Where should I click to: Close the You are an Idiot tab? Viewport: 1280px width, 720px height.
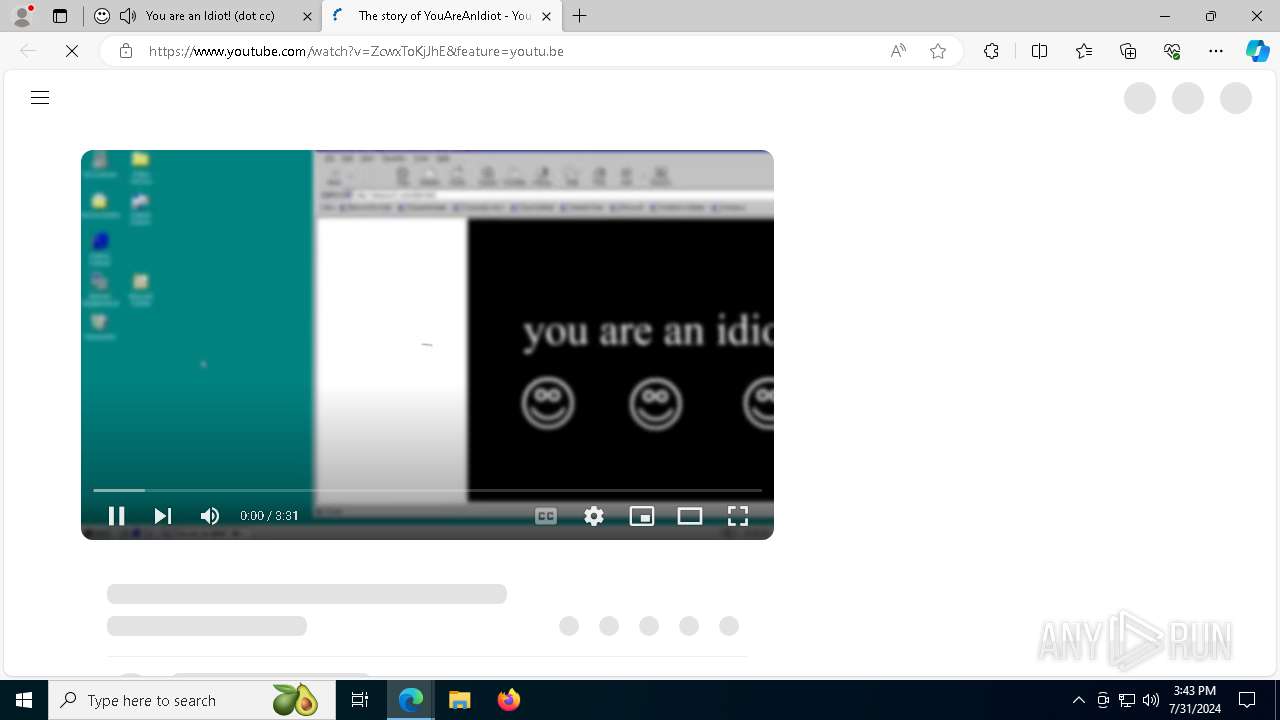[x=307, y=16]
